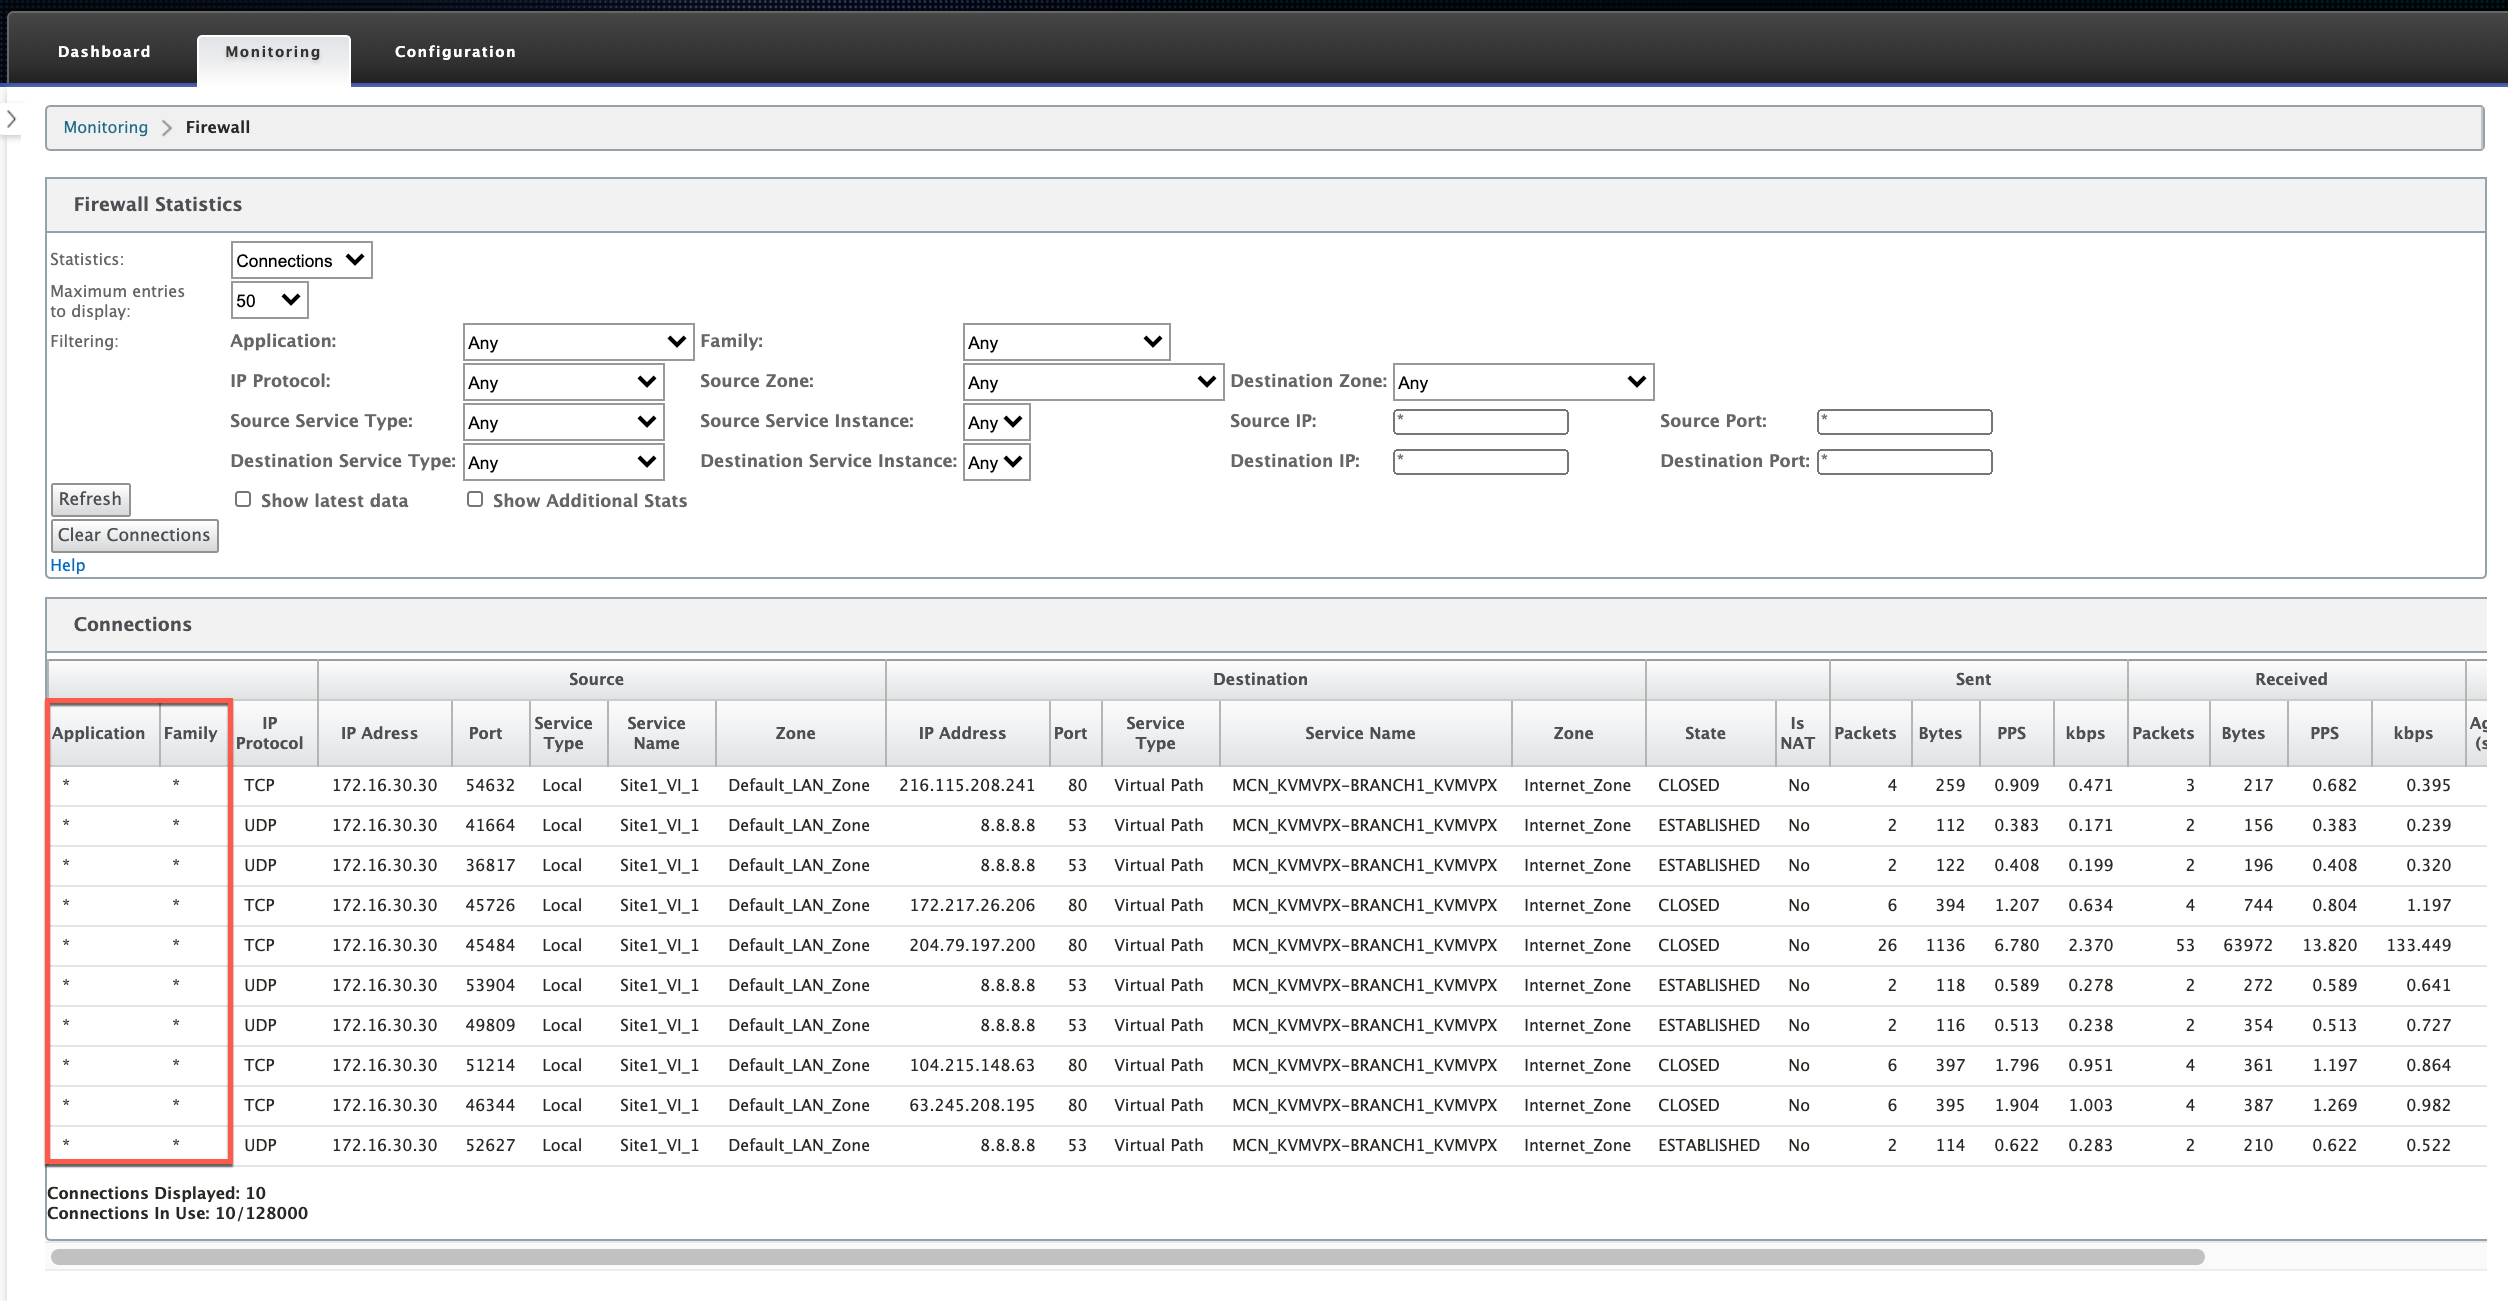Open Destination Service Instance dropdown

coord(996,462)
